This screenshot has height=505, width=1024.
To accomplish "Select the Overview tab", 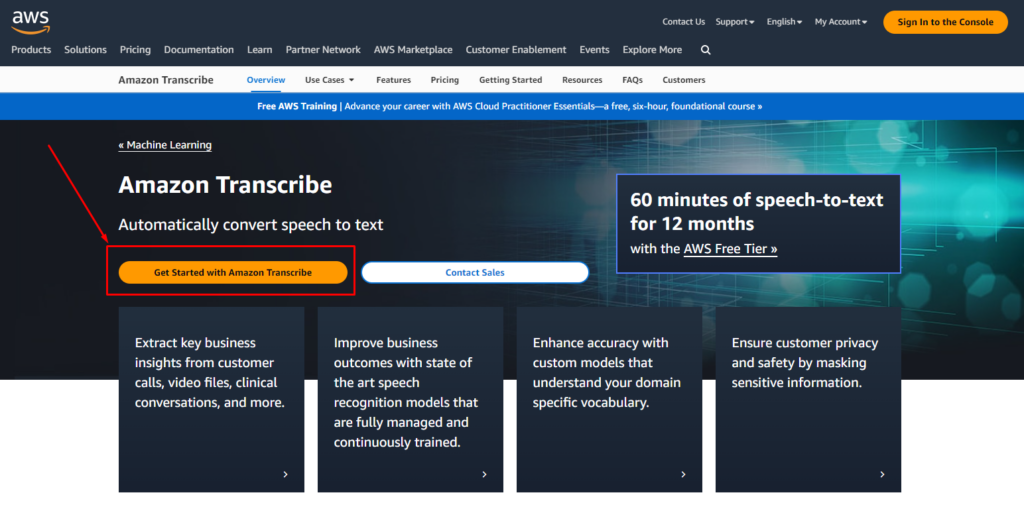I will [x=266, y=80].
